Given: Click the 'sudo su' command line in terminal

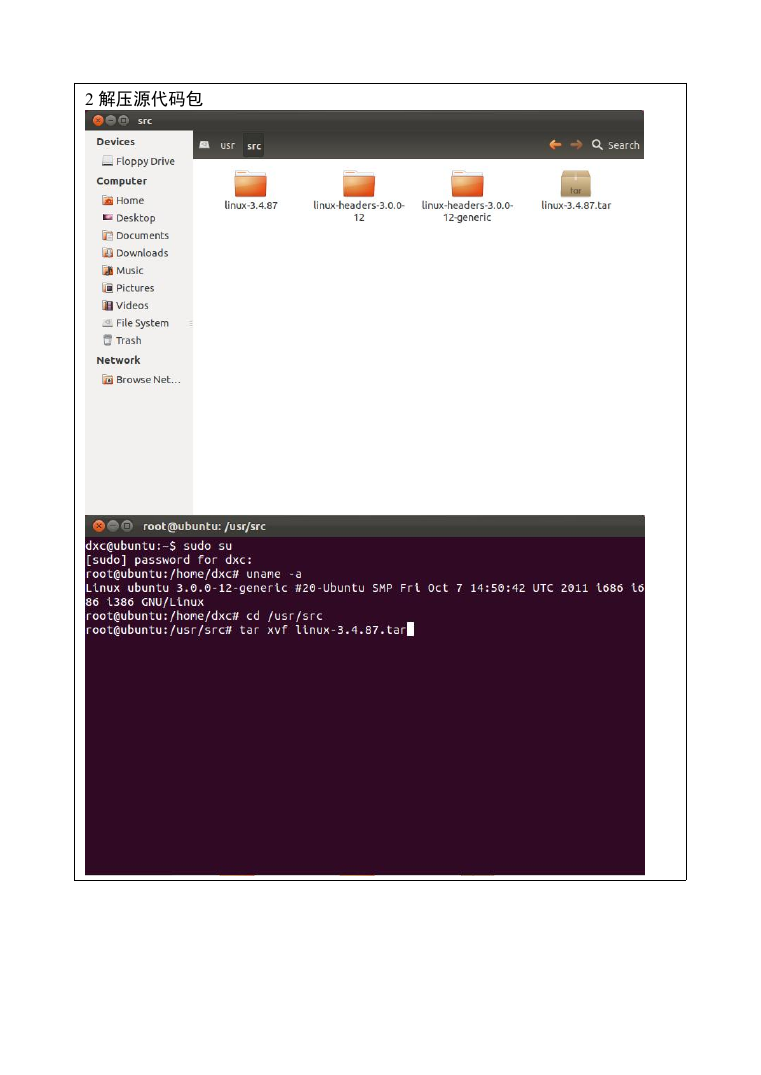Looking at the screenshot, I should pyautogui.click(x=159, y=546).
